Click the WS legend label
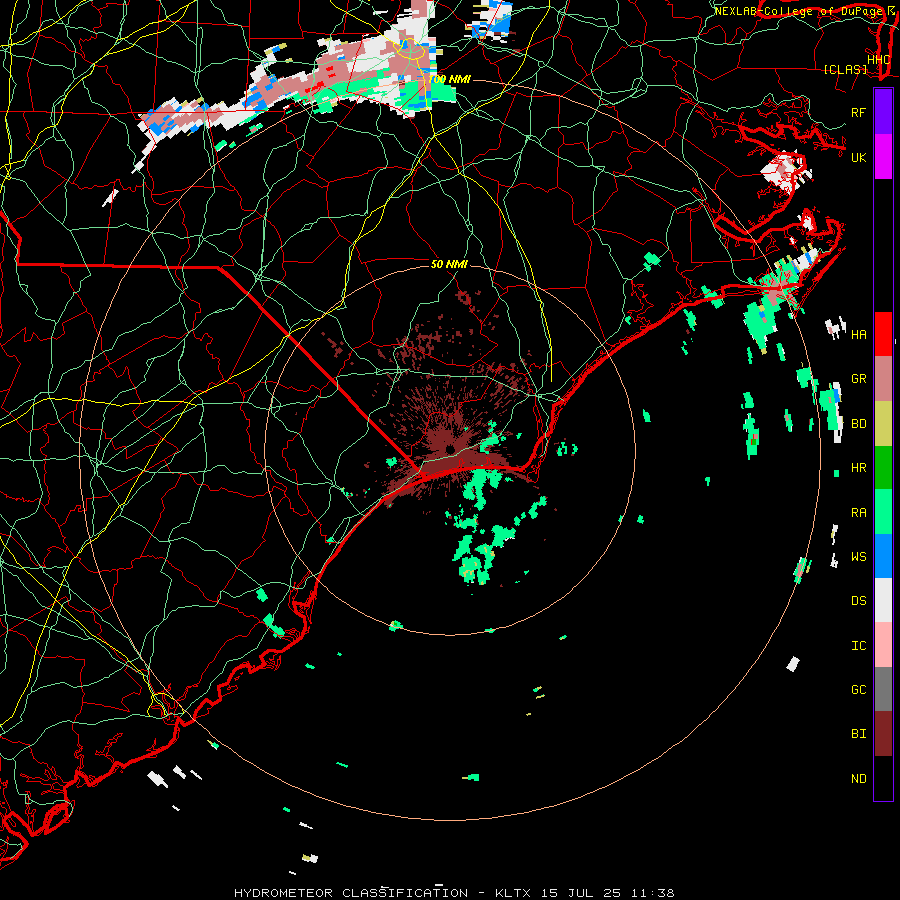 tap(858, 556)
